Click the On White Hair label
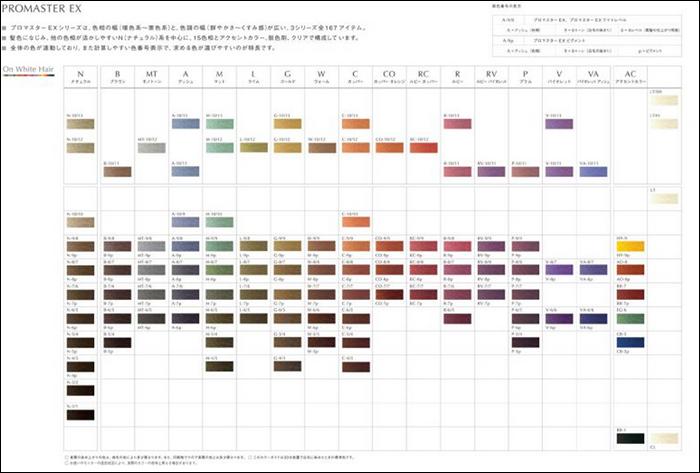This screenshot has width=700, height=473. (28, 69)
